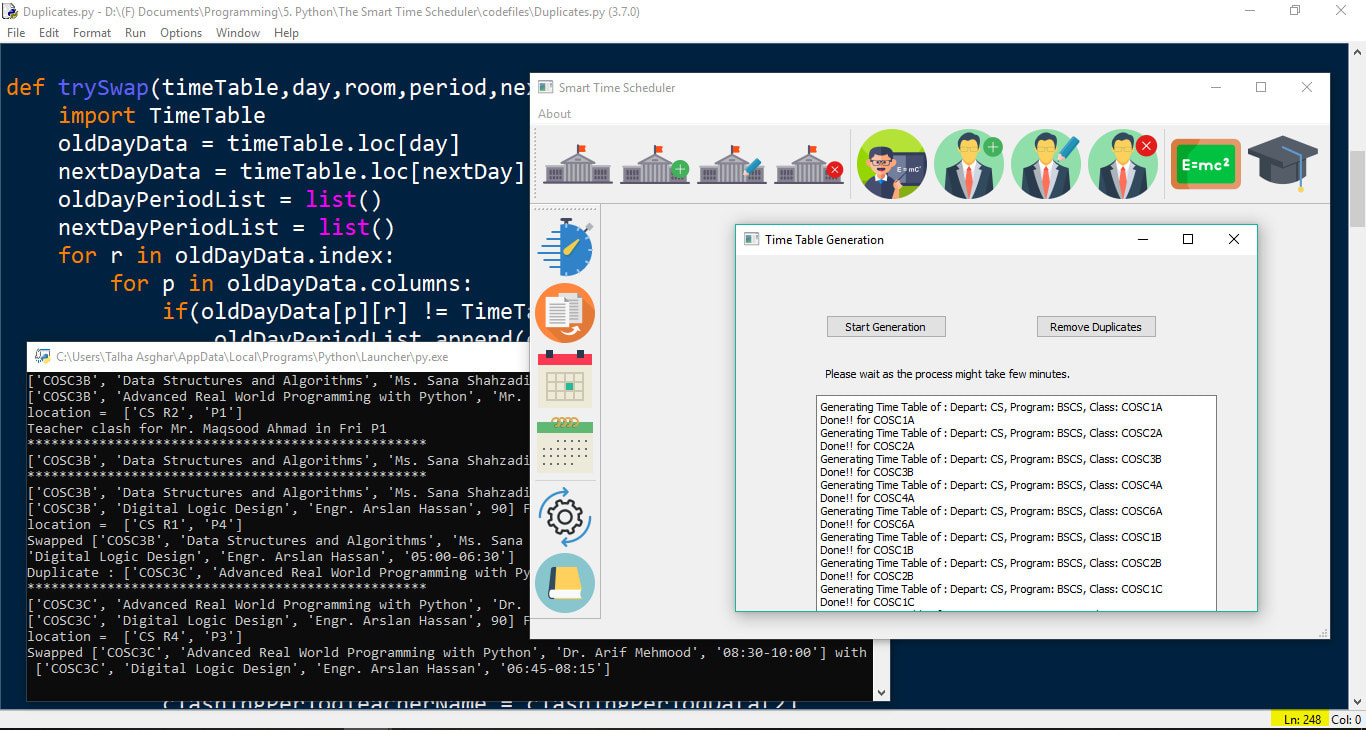Click the delete institution icon with red X
The height and width of the screenshot is (730, 1366).
(x=809, y=165)
